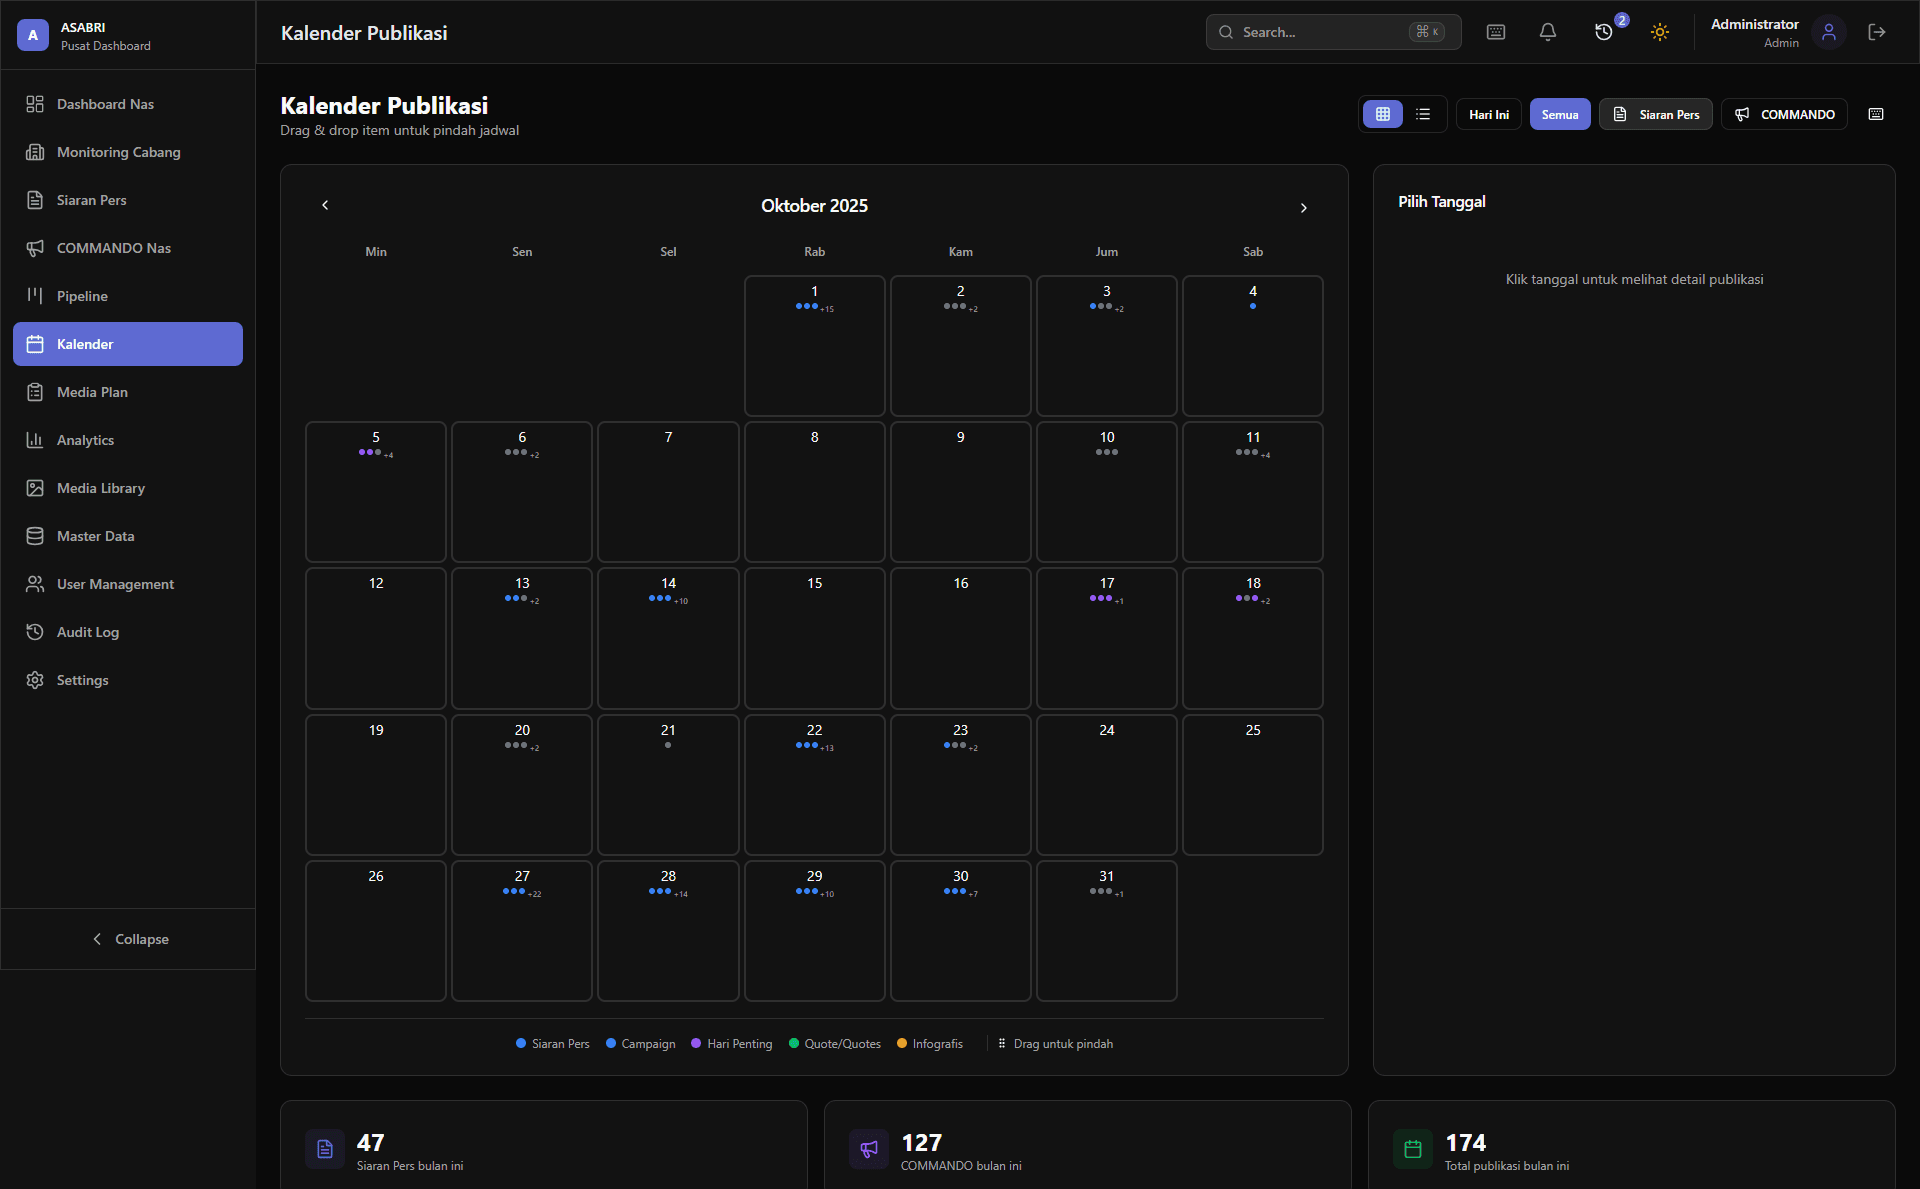
Task: Select date 17 in calendar
Action: click(1107, 638)
